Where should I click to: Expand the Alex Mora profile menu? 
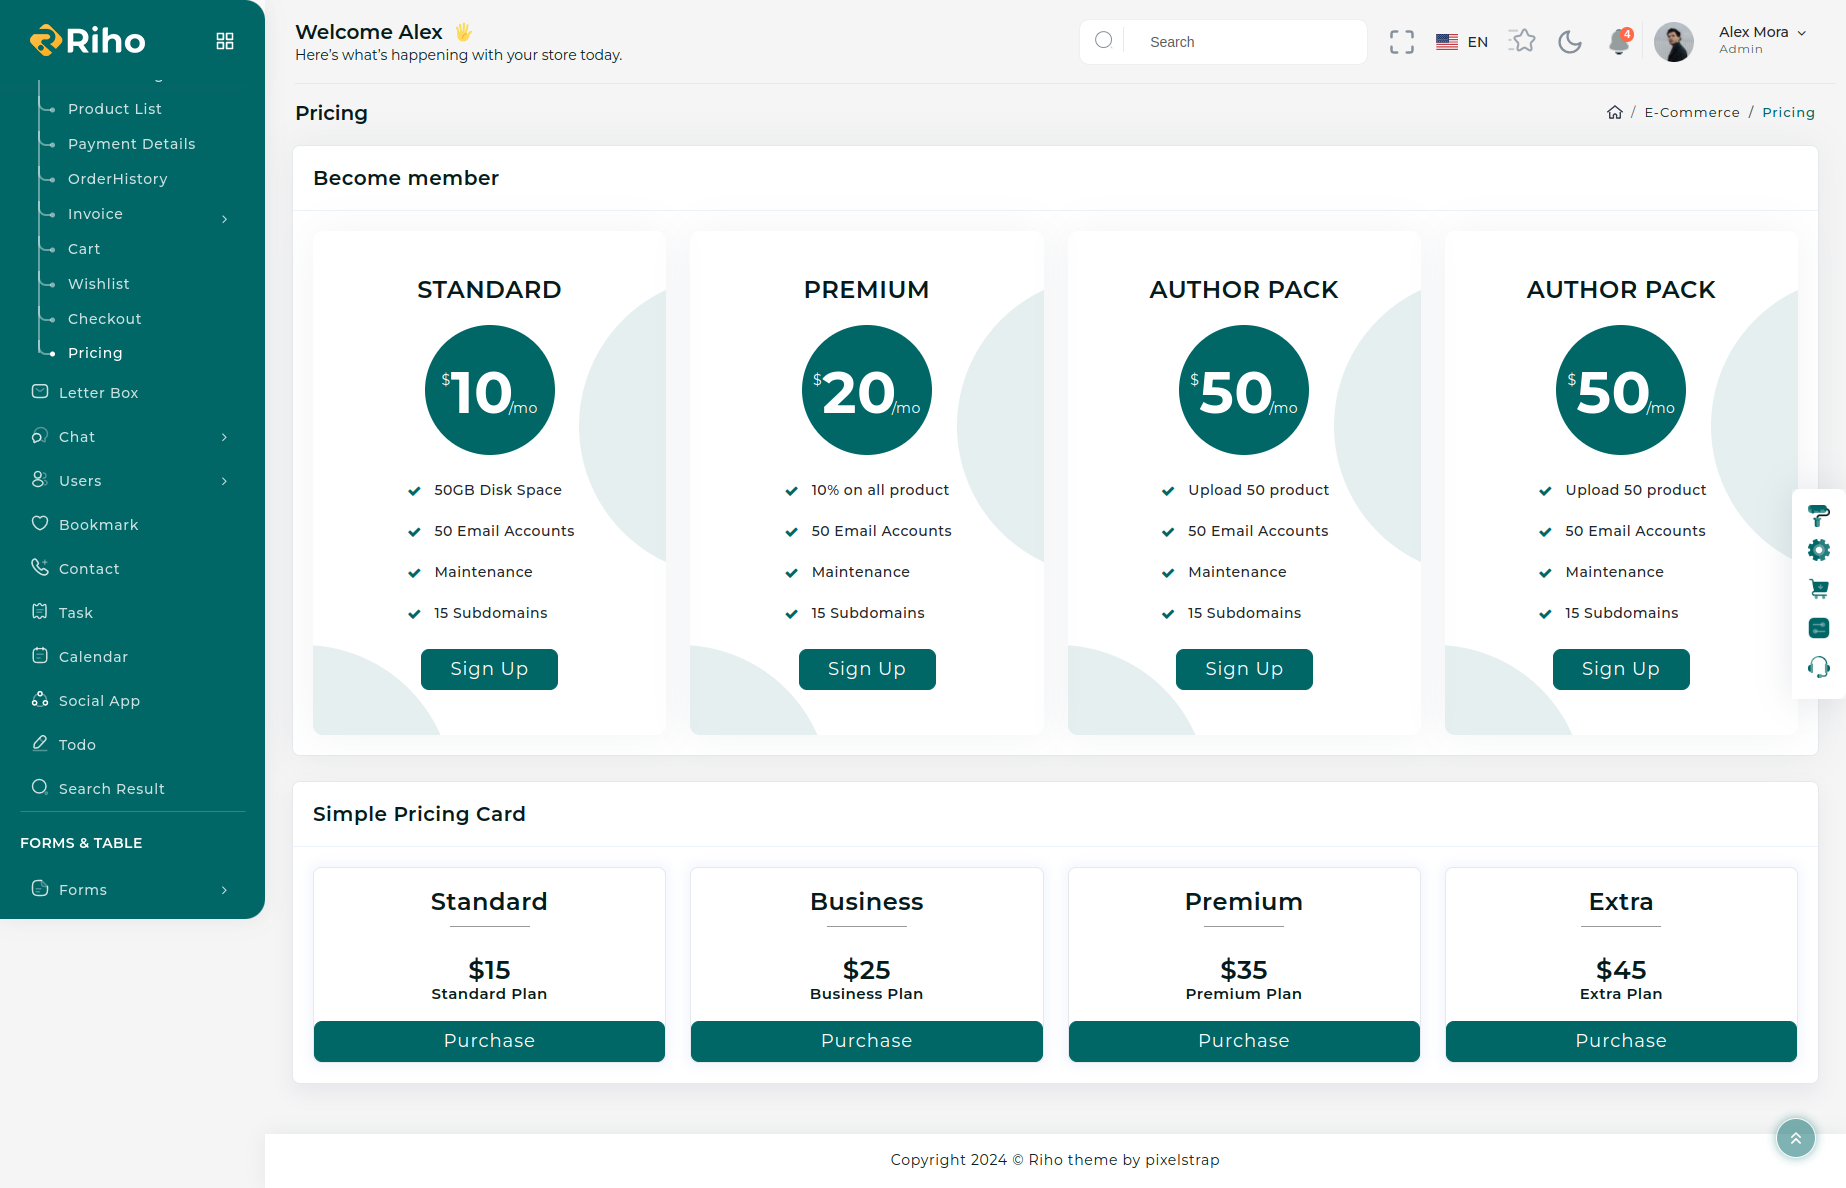pos(1761,40)
